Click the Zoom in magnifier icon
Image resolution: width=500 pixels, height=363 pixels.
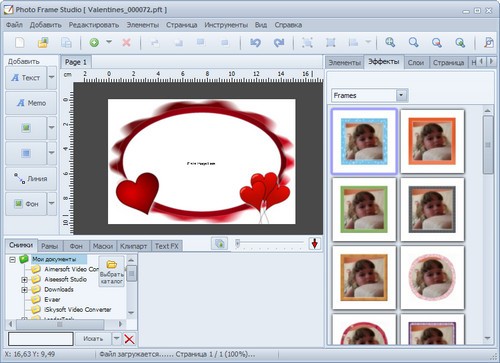point(390,42)
